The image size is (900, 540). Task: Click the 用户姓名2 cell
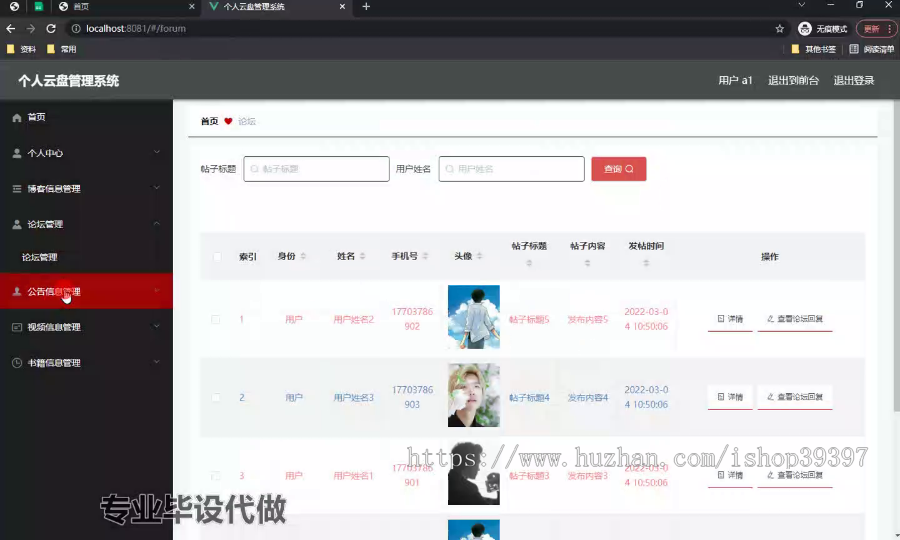click(x=354, y=319)
